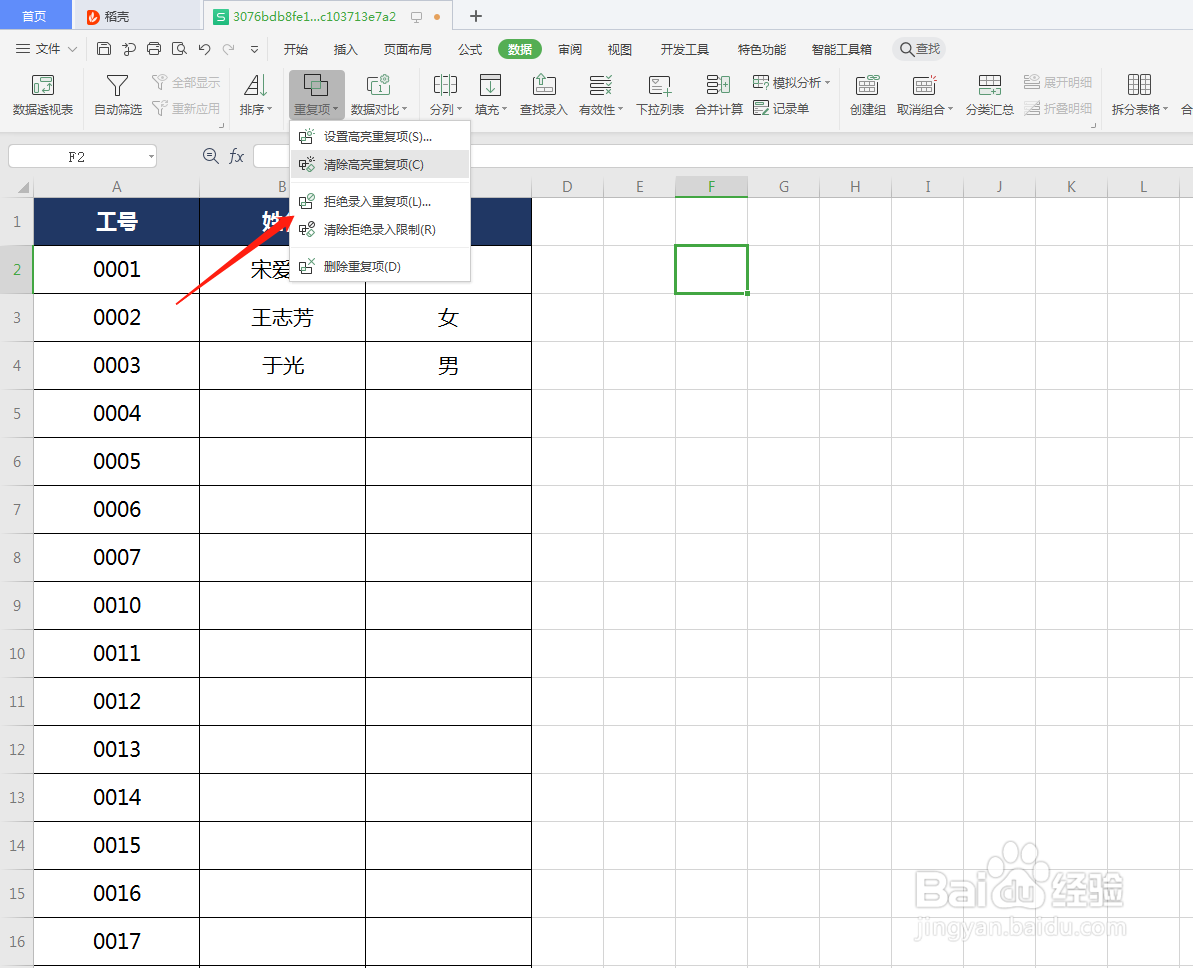
Task: Select row header 5
Action: click(17, 414)
